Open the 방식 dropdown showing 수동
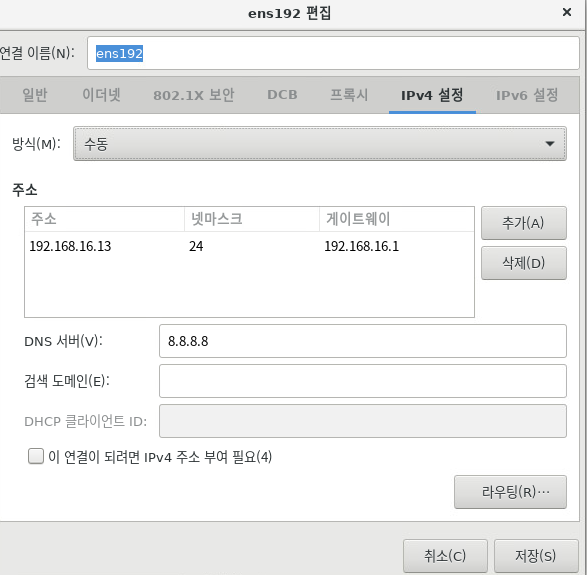Image resolution: width=587 pixels, height=575 pixels. (x=320, y=144)
